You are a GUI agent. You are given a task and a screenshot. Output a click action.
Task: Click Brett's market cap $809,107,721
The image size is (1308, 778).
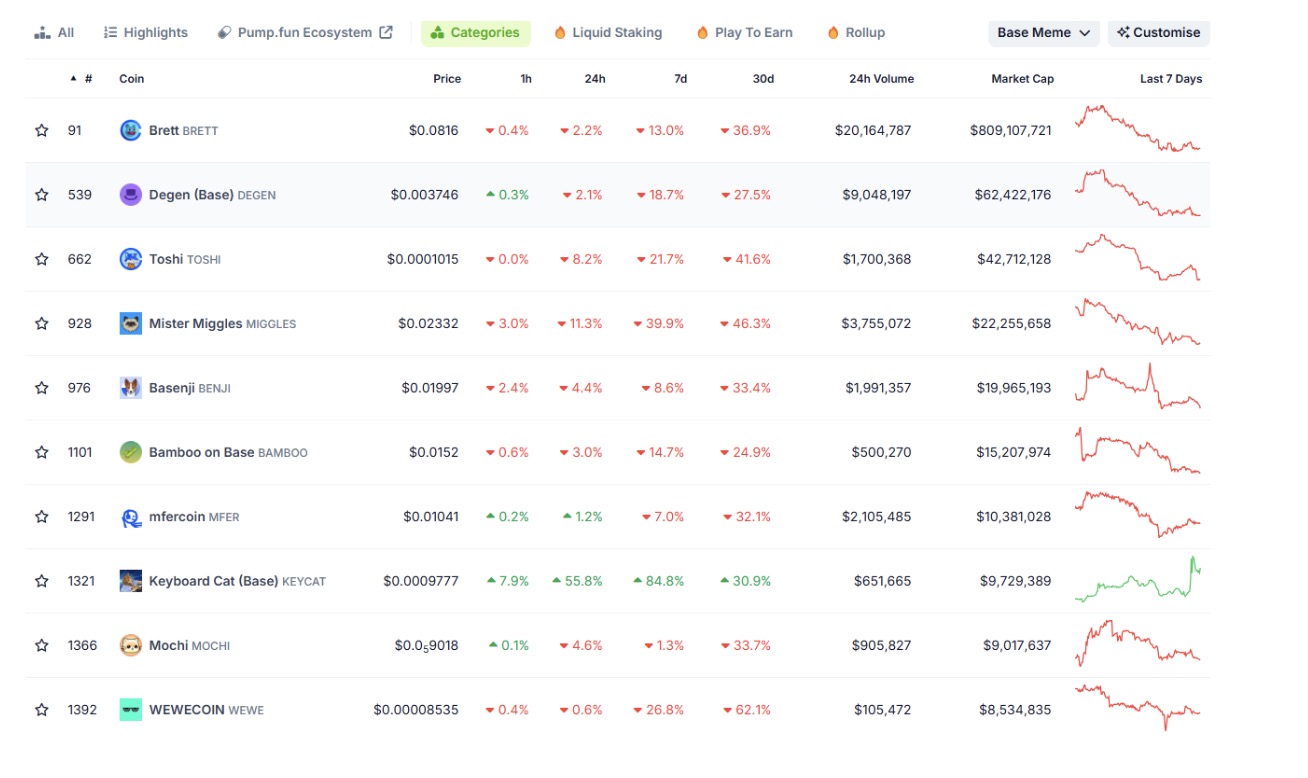(1011, 130)
